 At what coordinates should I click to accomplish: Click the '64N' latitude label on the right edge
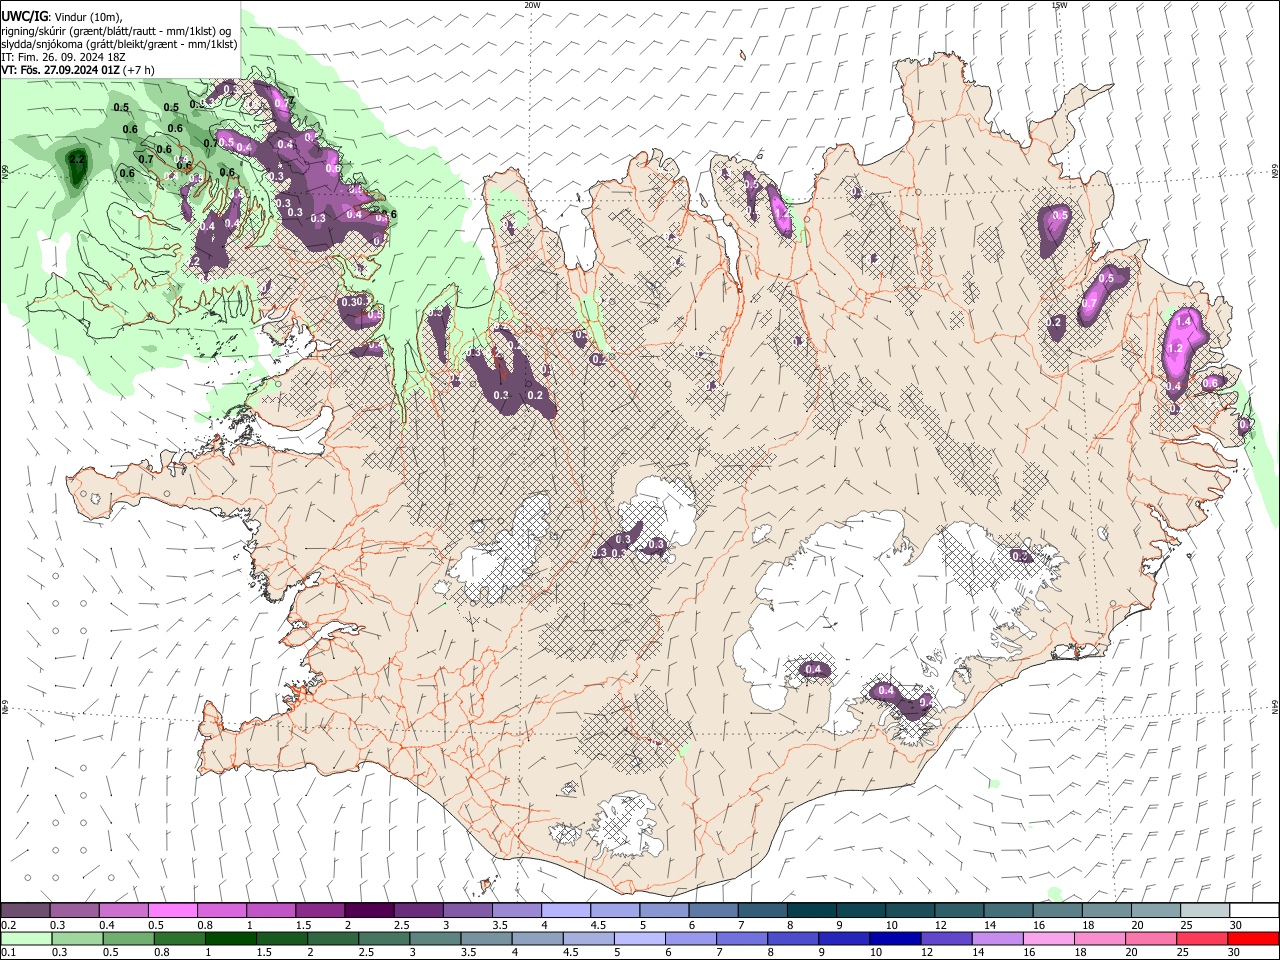1275,706
